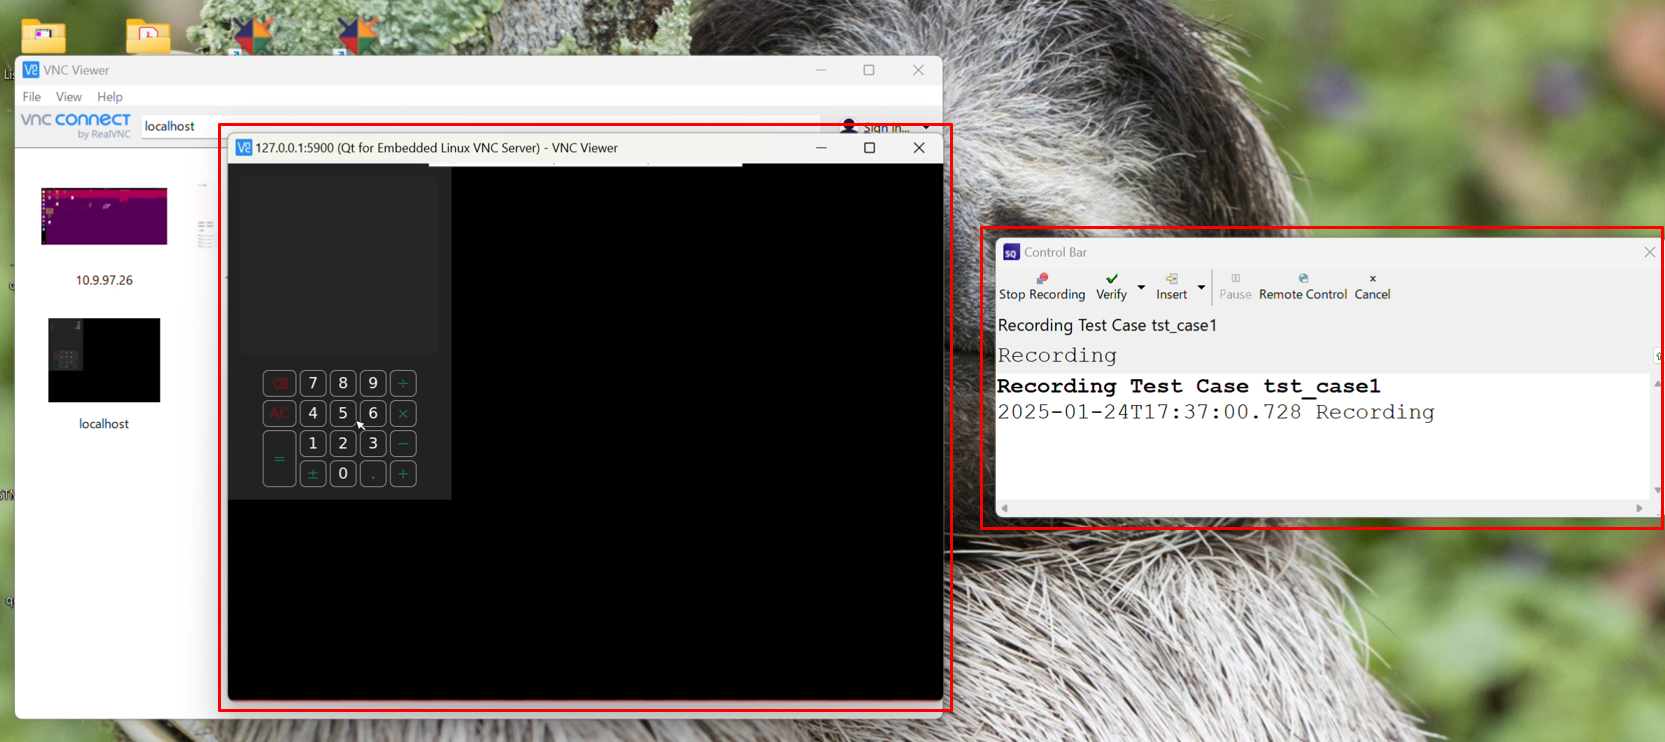Open Remote Control in Control Bar
Image resolution: width=1665 pixels, height=742 pixels.
click(x=1302, y=286)
